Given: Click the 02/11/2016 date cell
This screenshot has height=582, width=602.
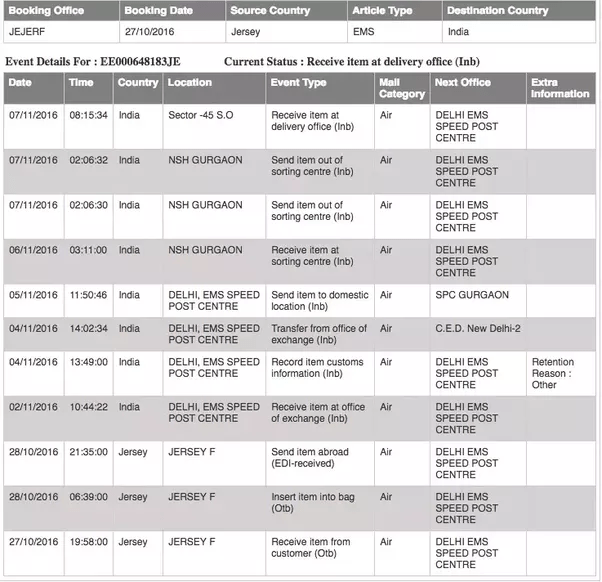Looking at the screenshot, I should pyautogui.click(x=34, y=418).
